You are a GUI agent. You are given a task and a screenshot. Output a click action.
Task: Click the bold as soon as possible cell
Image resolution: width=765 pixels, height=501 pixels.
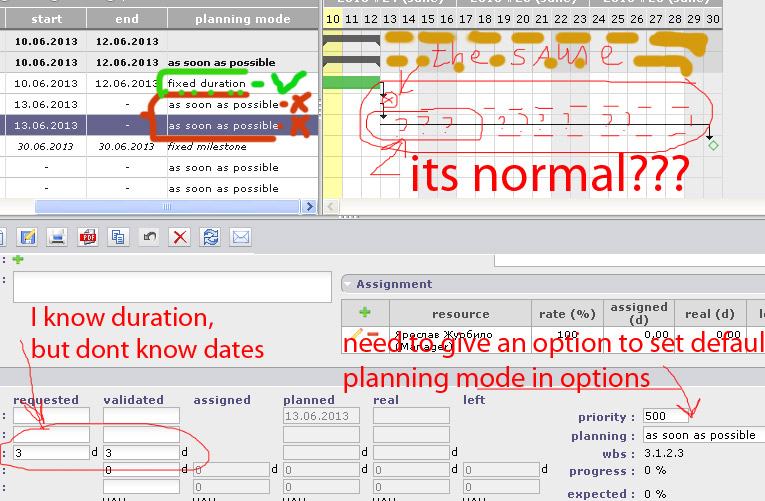[x=221, y=62]
